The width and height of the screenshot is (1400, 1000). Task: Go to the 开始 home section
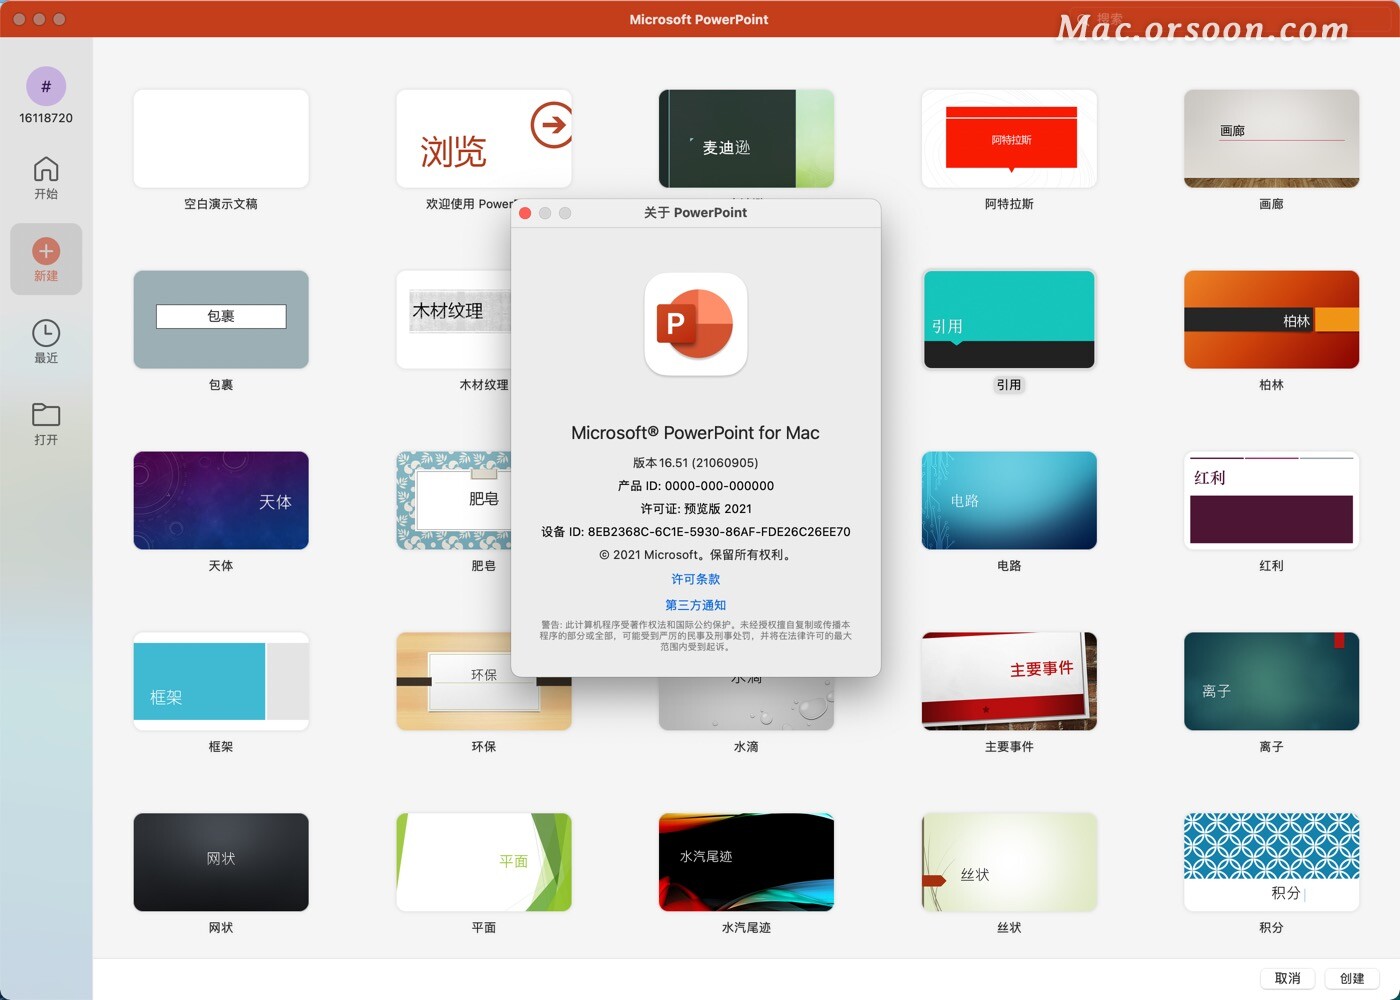pos(46,178)
